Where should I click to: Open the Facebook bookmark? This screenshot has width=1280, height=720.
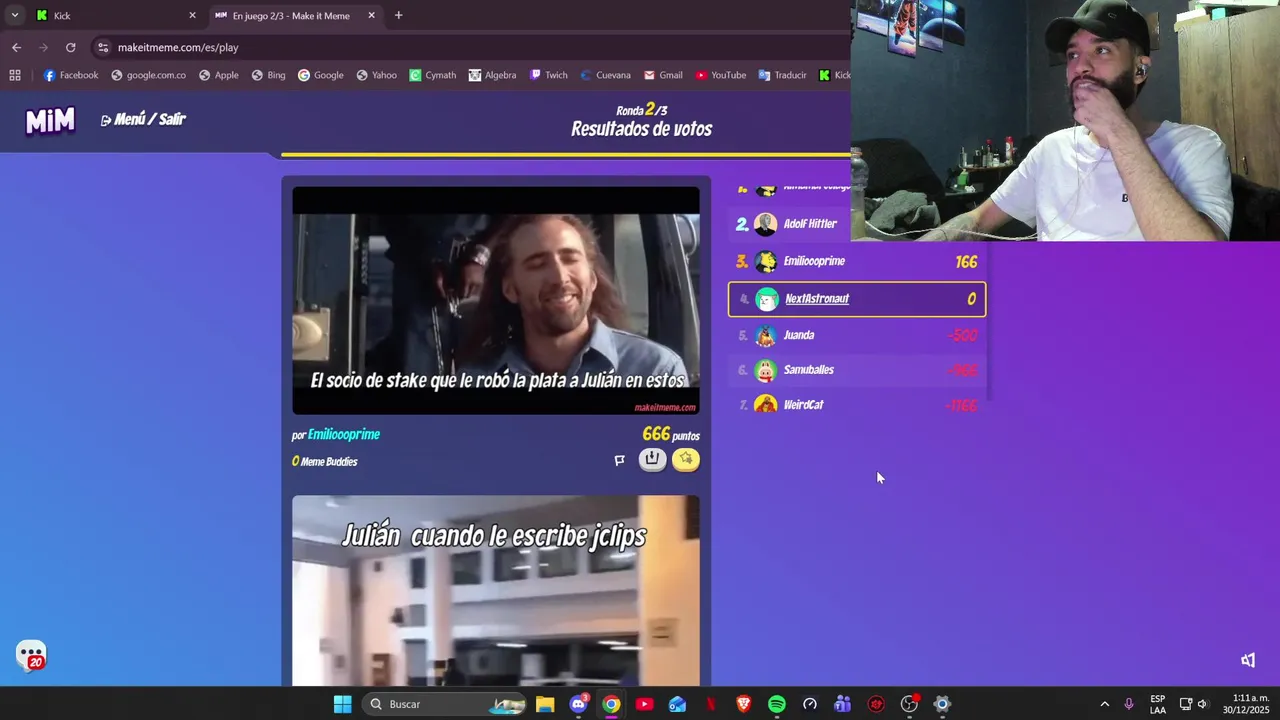pos(70,75)
